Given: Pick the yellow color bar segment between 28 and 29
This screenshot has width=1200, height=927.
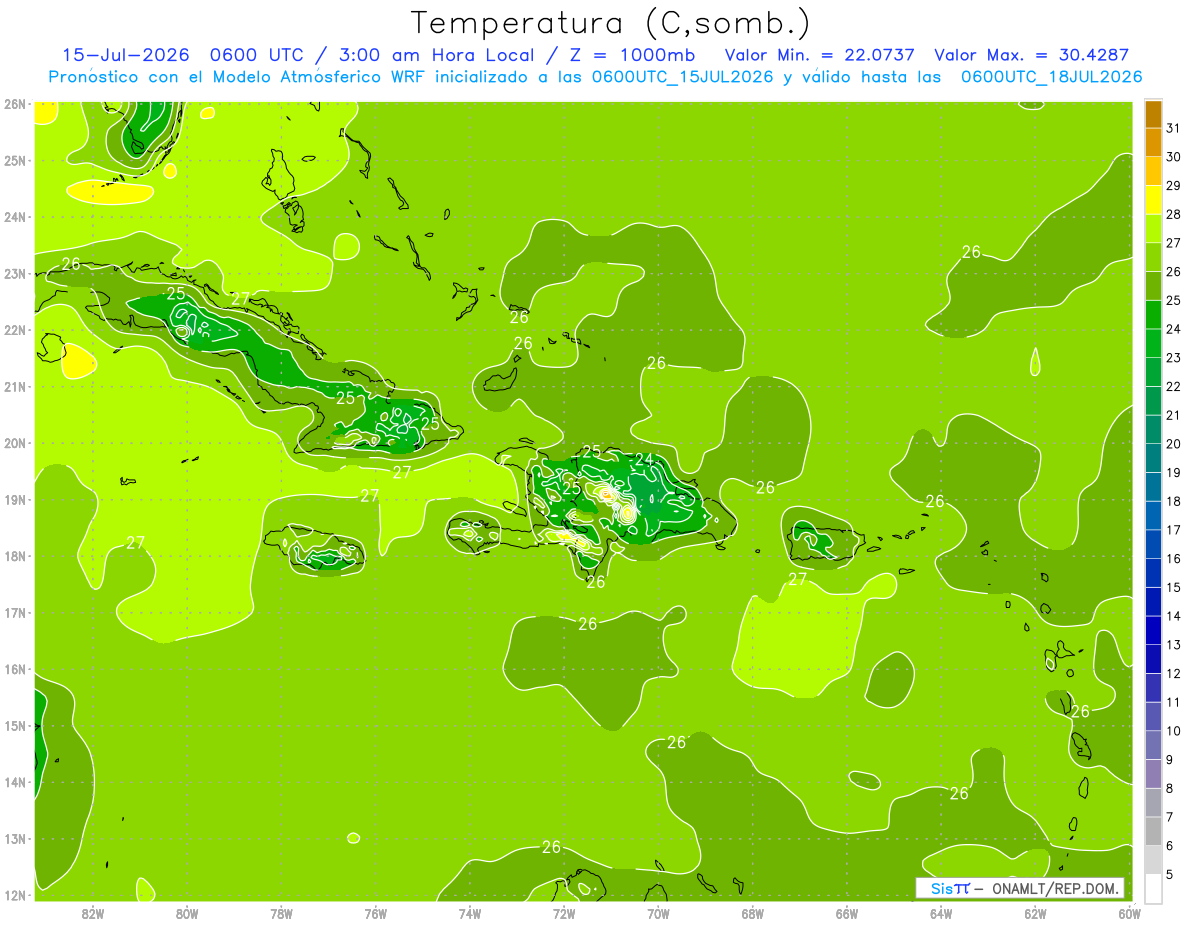Looking at the screenshot, I should [x=1153, y=199].
